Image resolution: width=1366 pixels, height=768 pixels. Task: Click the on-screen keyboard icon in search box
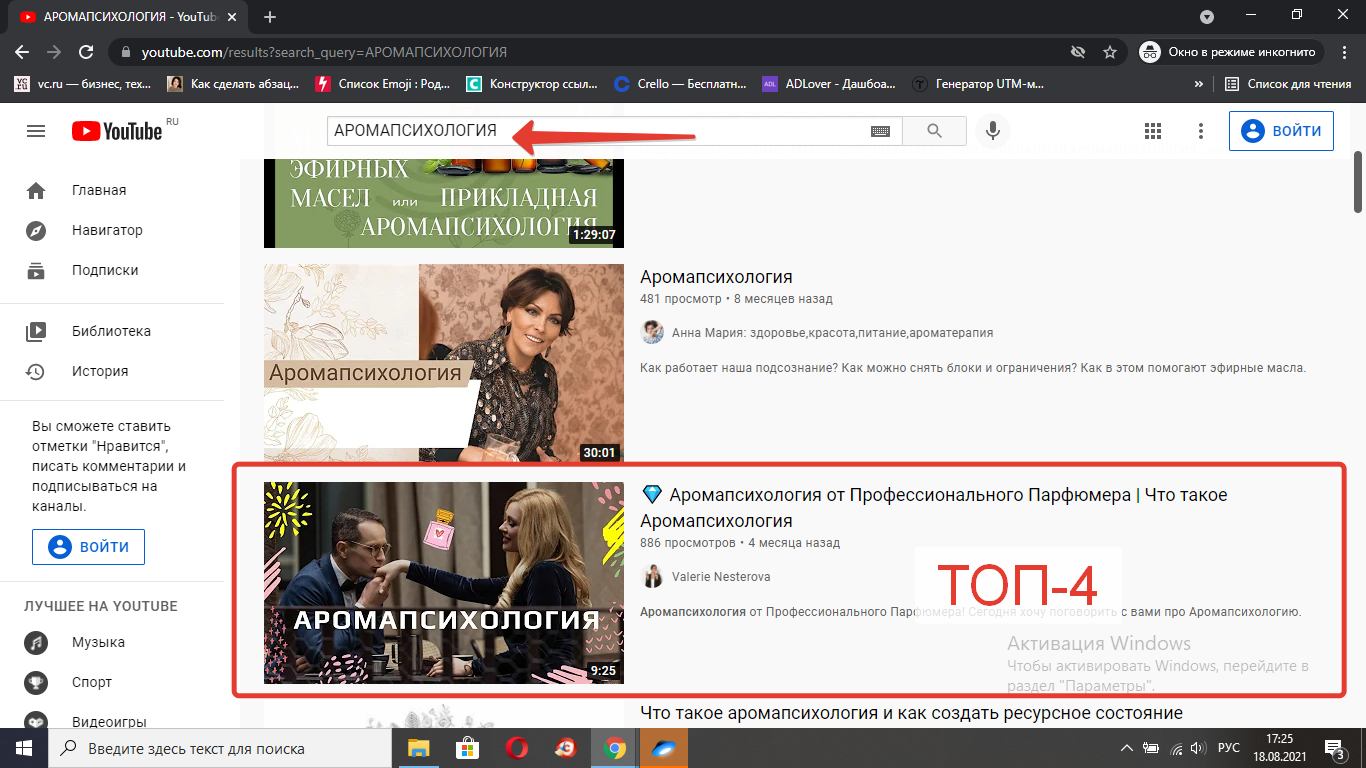point(880,131)
